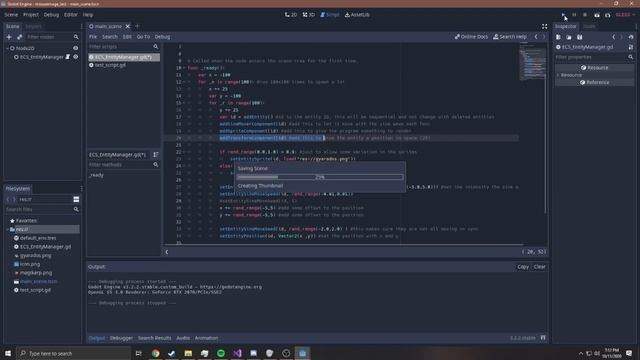This screenshot has height=360, width=640.
Task: Select test_script.gd in script list
Action: [x=110, y=65]
